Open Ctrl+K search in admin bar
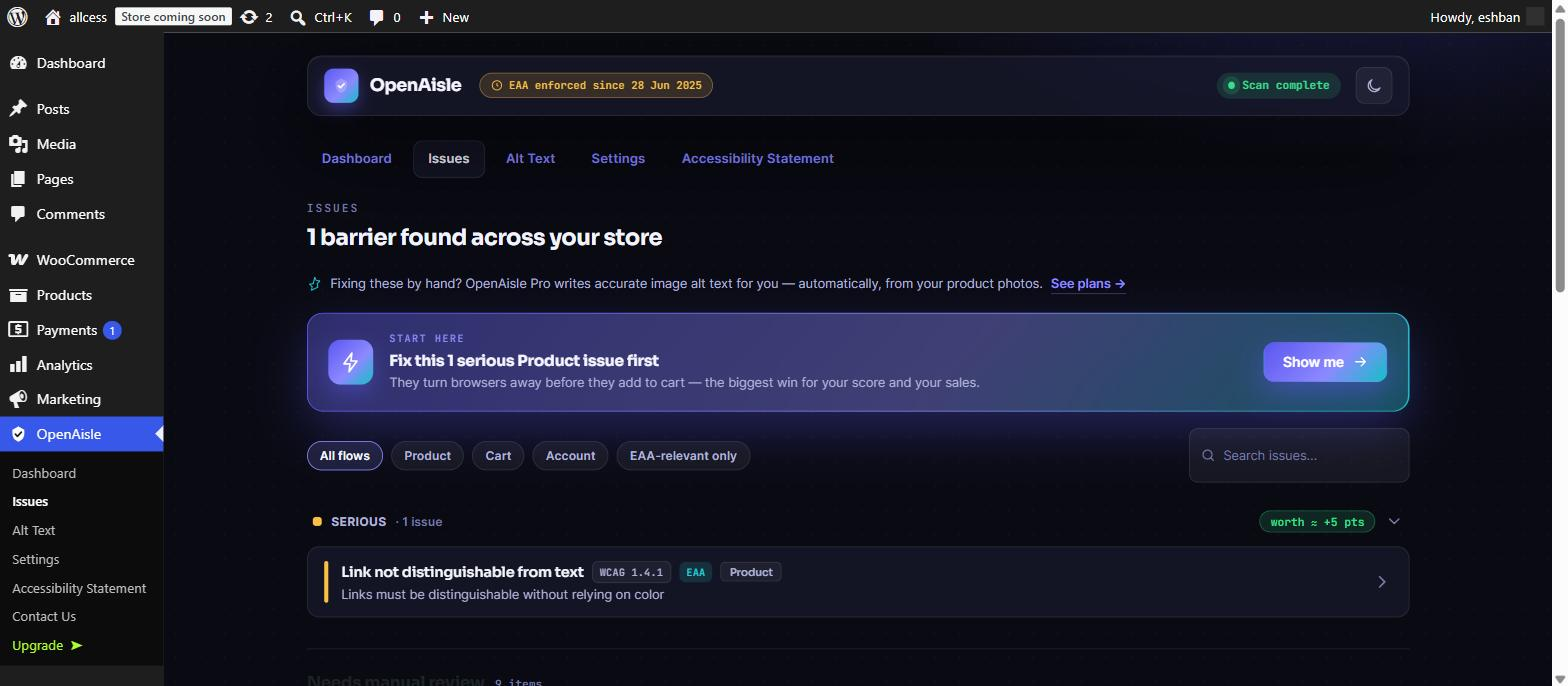 (x=321, y=17)
